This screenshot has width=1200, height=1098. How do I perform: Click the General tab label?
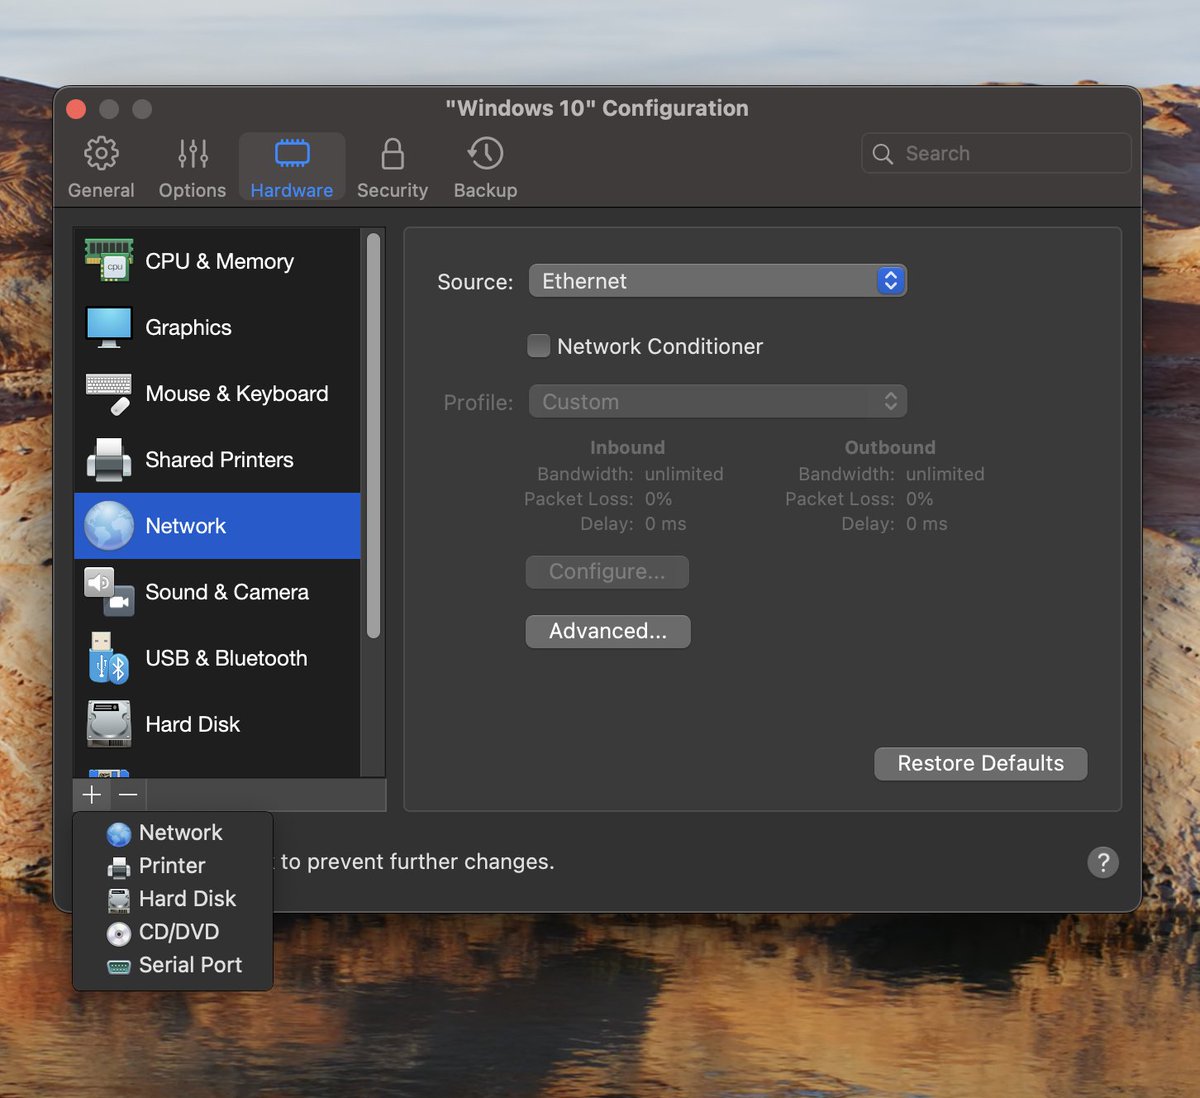101,190
